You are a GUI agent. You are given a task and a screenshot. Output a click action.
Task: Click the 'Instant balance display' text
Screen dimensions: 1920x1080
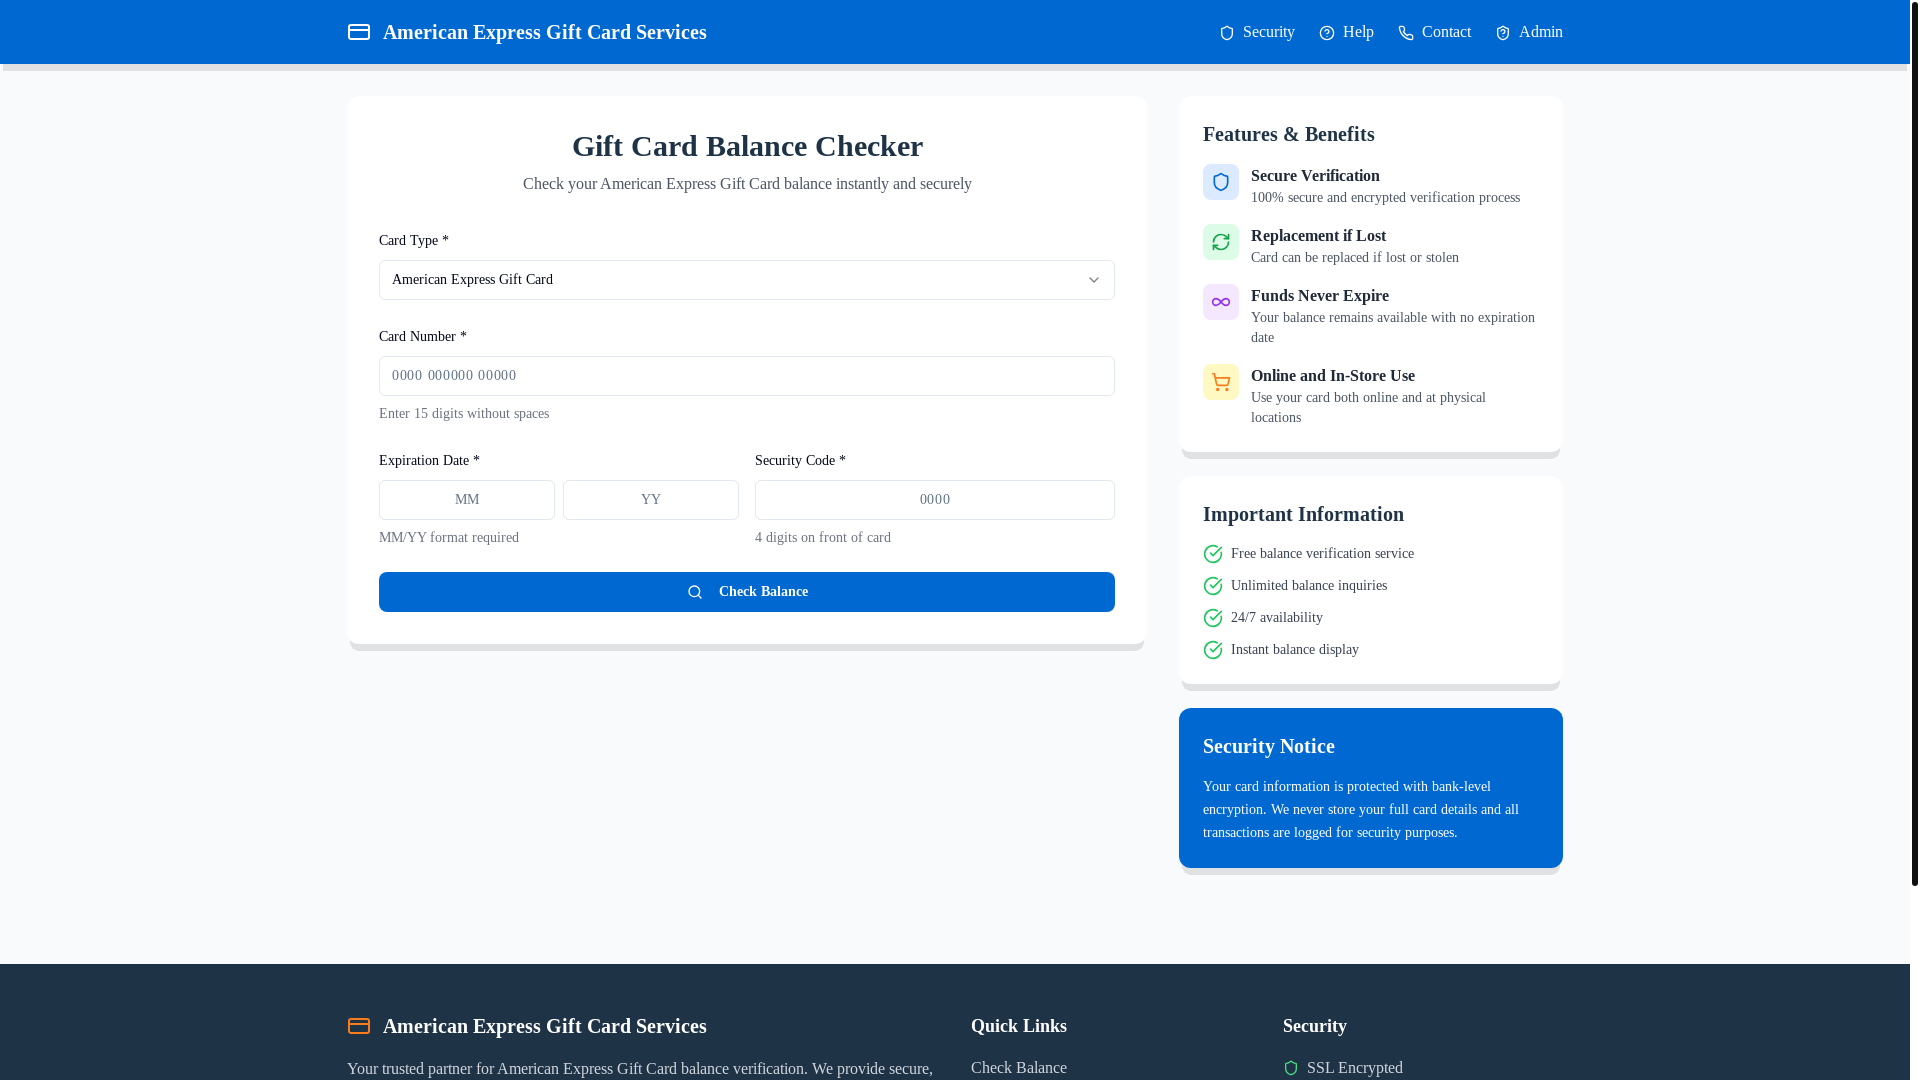tap(1295, 650)
